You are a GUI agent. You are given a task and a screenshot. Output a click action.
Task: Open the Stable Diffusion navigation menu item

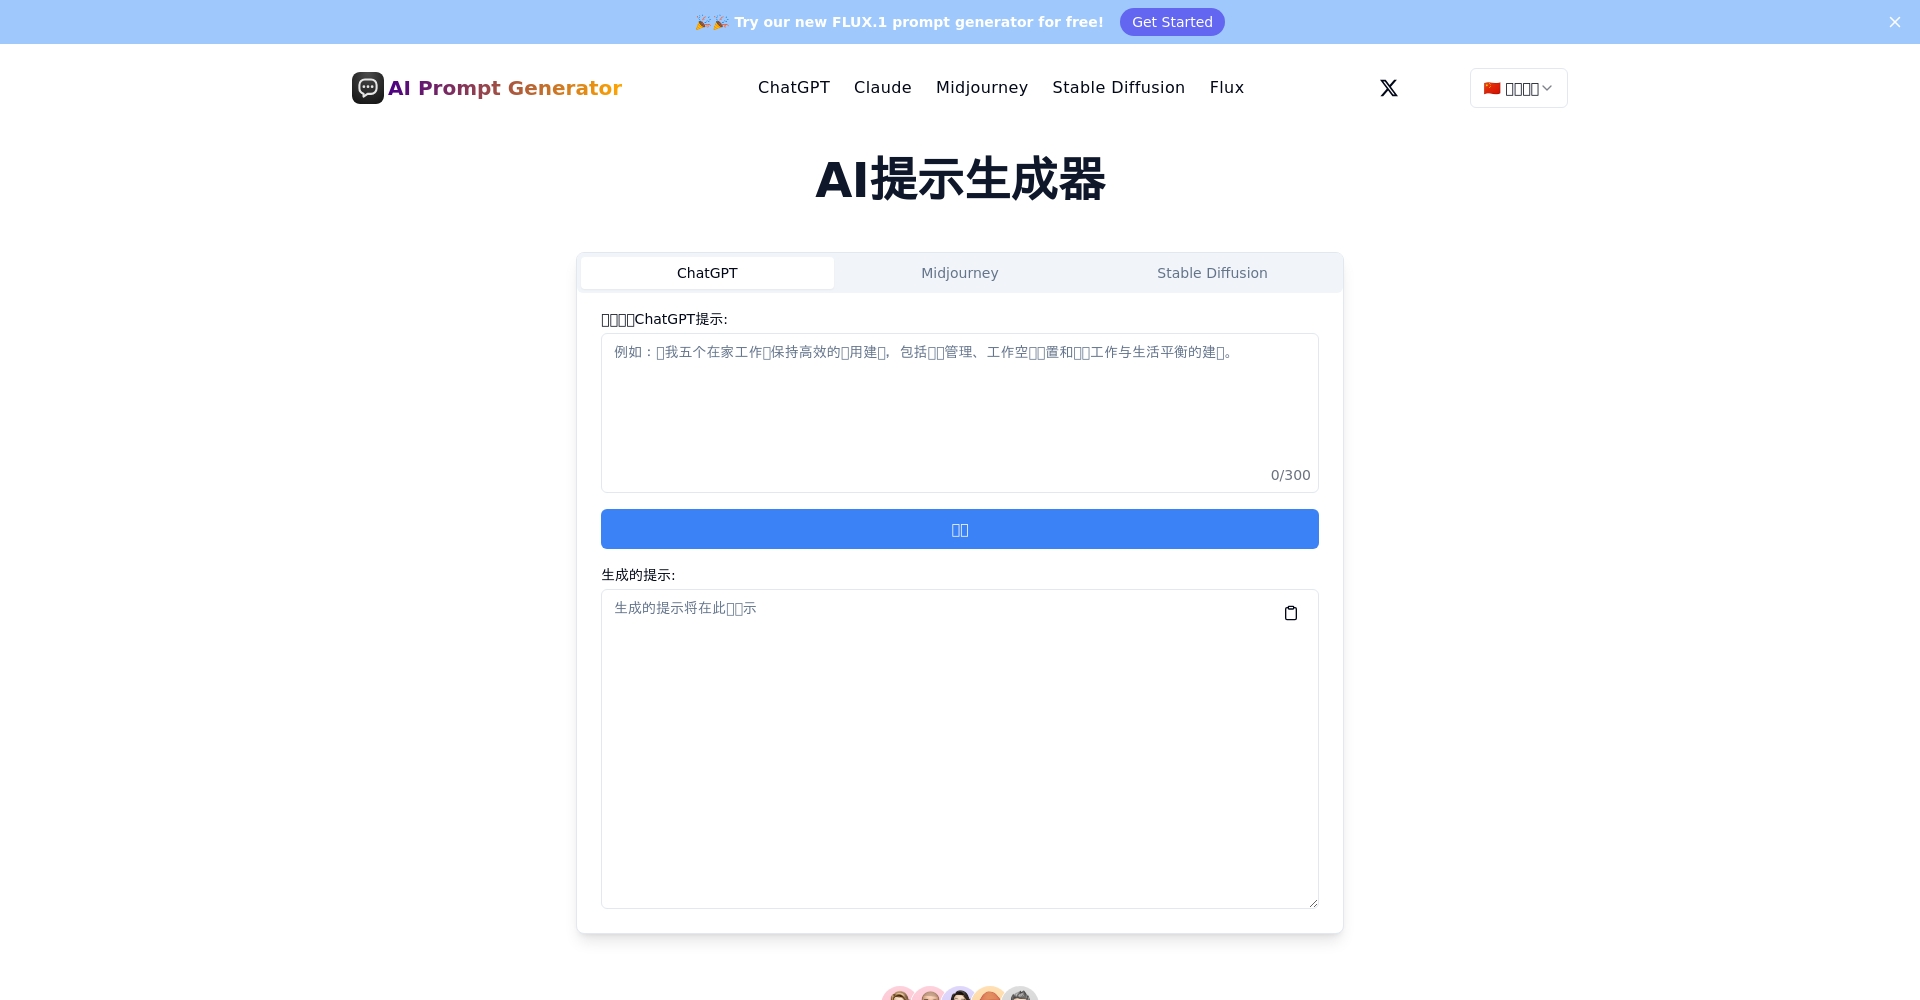click(1119, 88)
